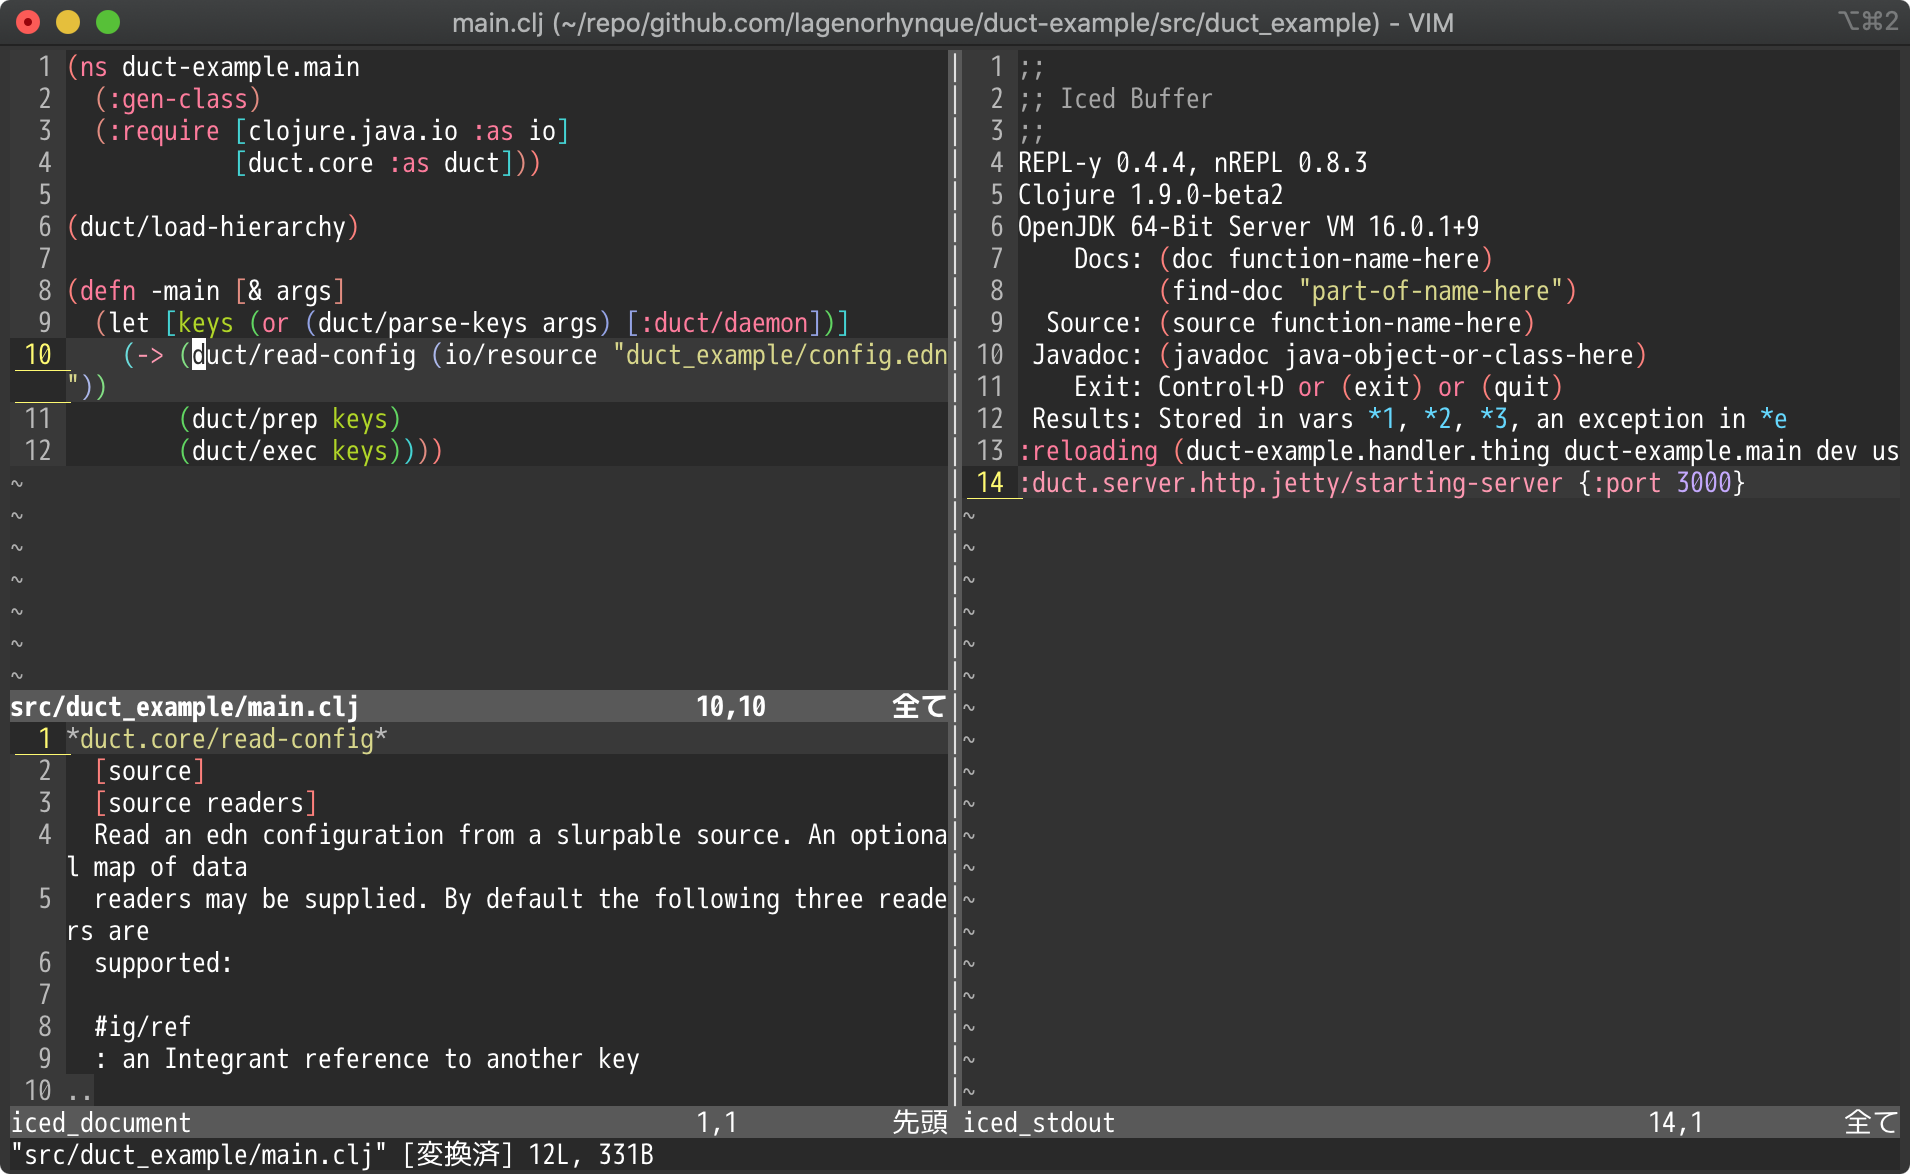Click ':require' on line 3

click(x=164, y=131)
